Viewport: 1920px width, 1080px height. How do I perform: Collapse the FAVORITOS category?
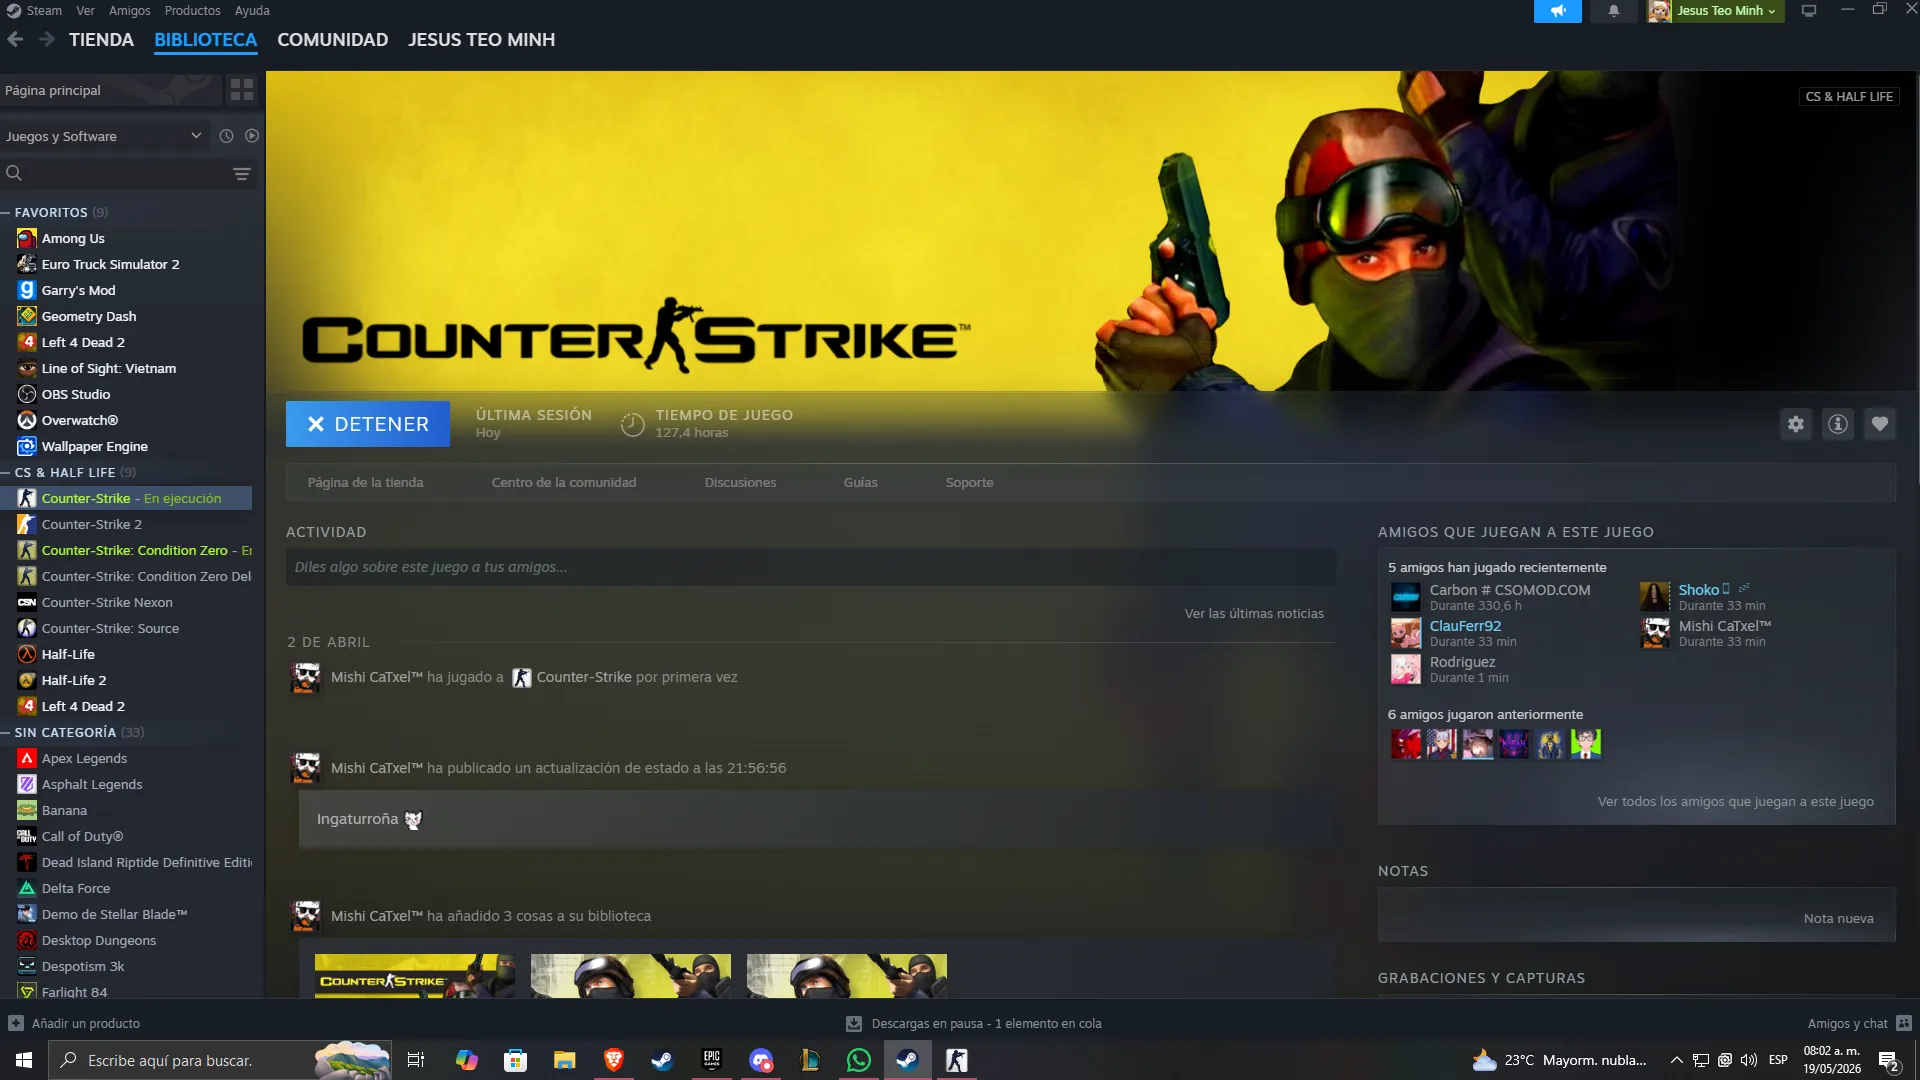tap(6, 212)
